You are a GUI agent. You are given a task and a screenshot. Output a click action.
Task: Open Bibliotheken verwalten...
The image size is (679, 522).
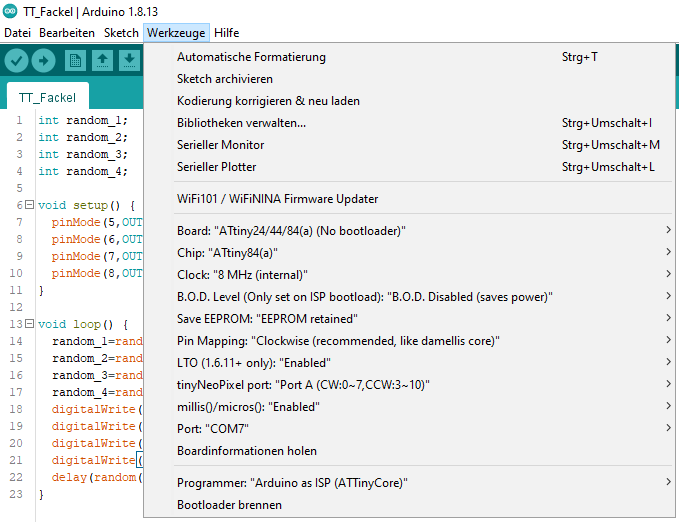[x=409, y=123]
